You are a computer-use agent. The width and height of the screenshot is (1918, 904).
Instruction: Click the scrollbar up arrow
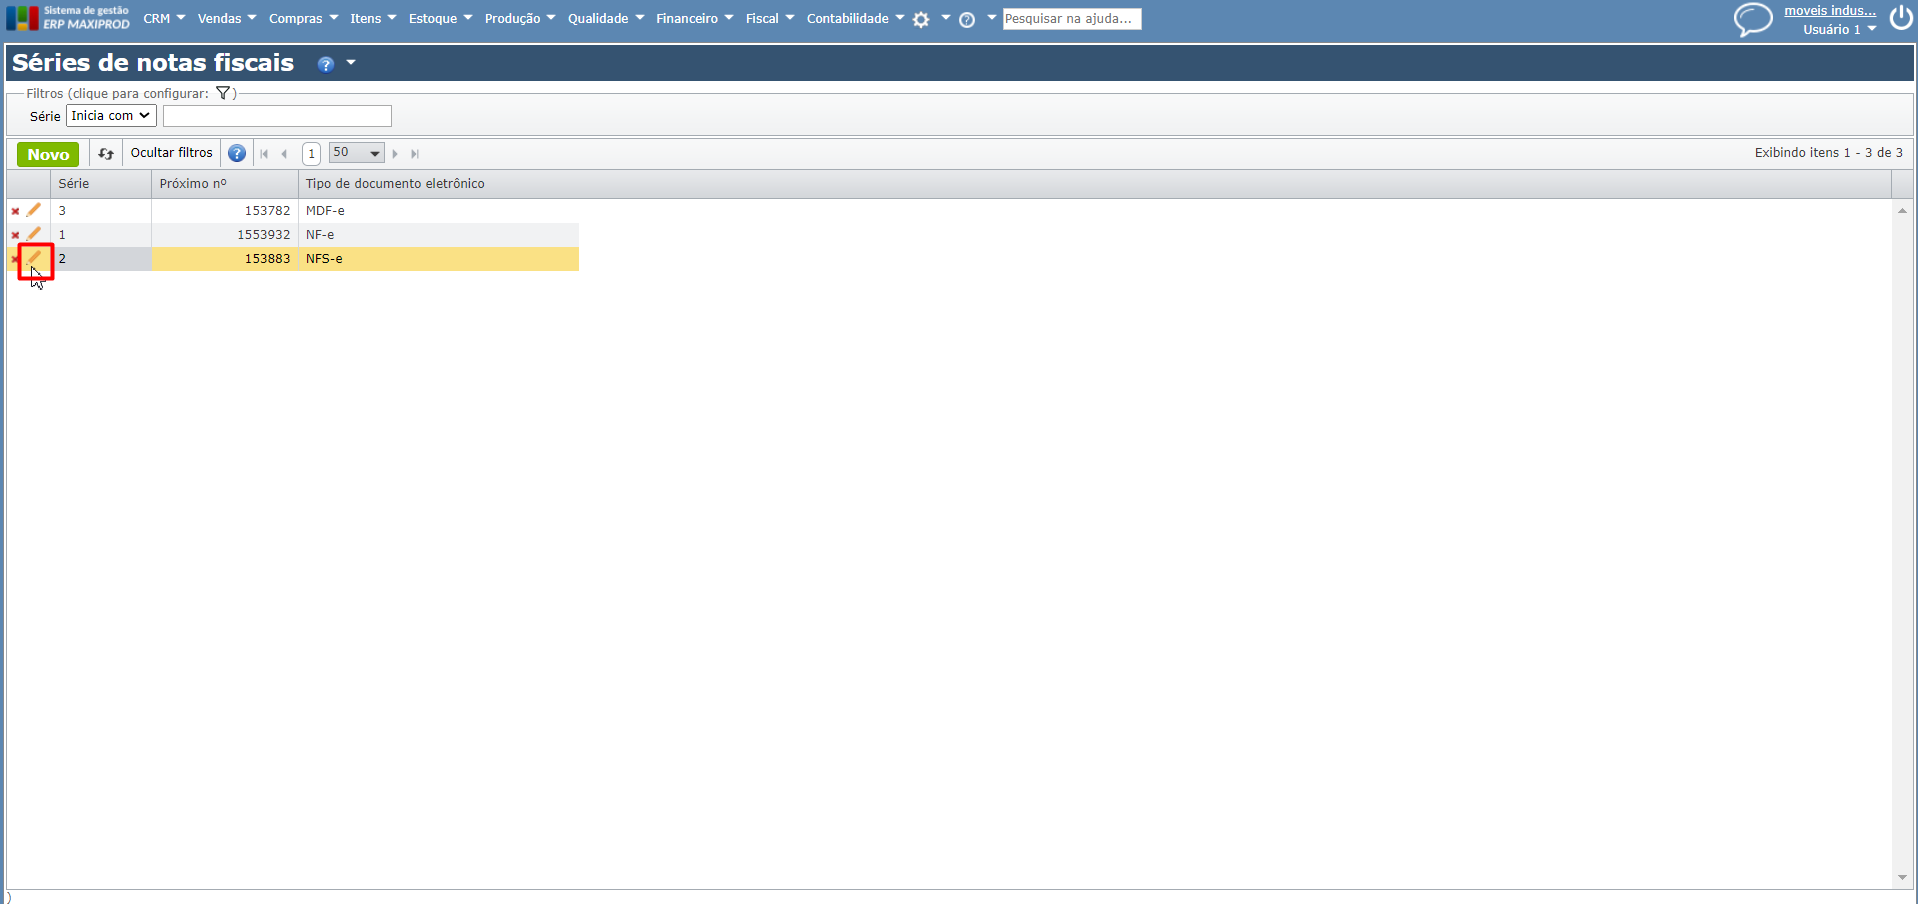coord(1902,210)
